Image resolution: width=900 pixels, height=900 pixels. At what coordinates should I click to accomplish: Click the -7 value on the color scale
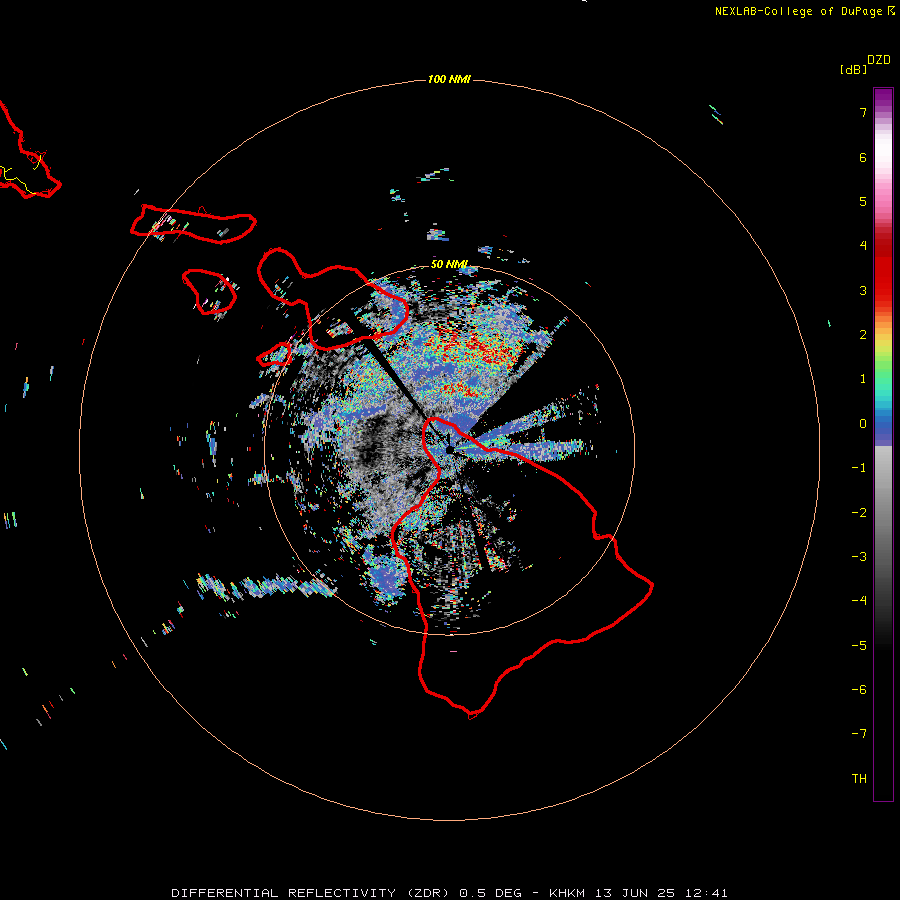pyautogui.click(x=859, y=734)
